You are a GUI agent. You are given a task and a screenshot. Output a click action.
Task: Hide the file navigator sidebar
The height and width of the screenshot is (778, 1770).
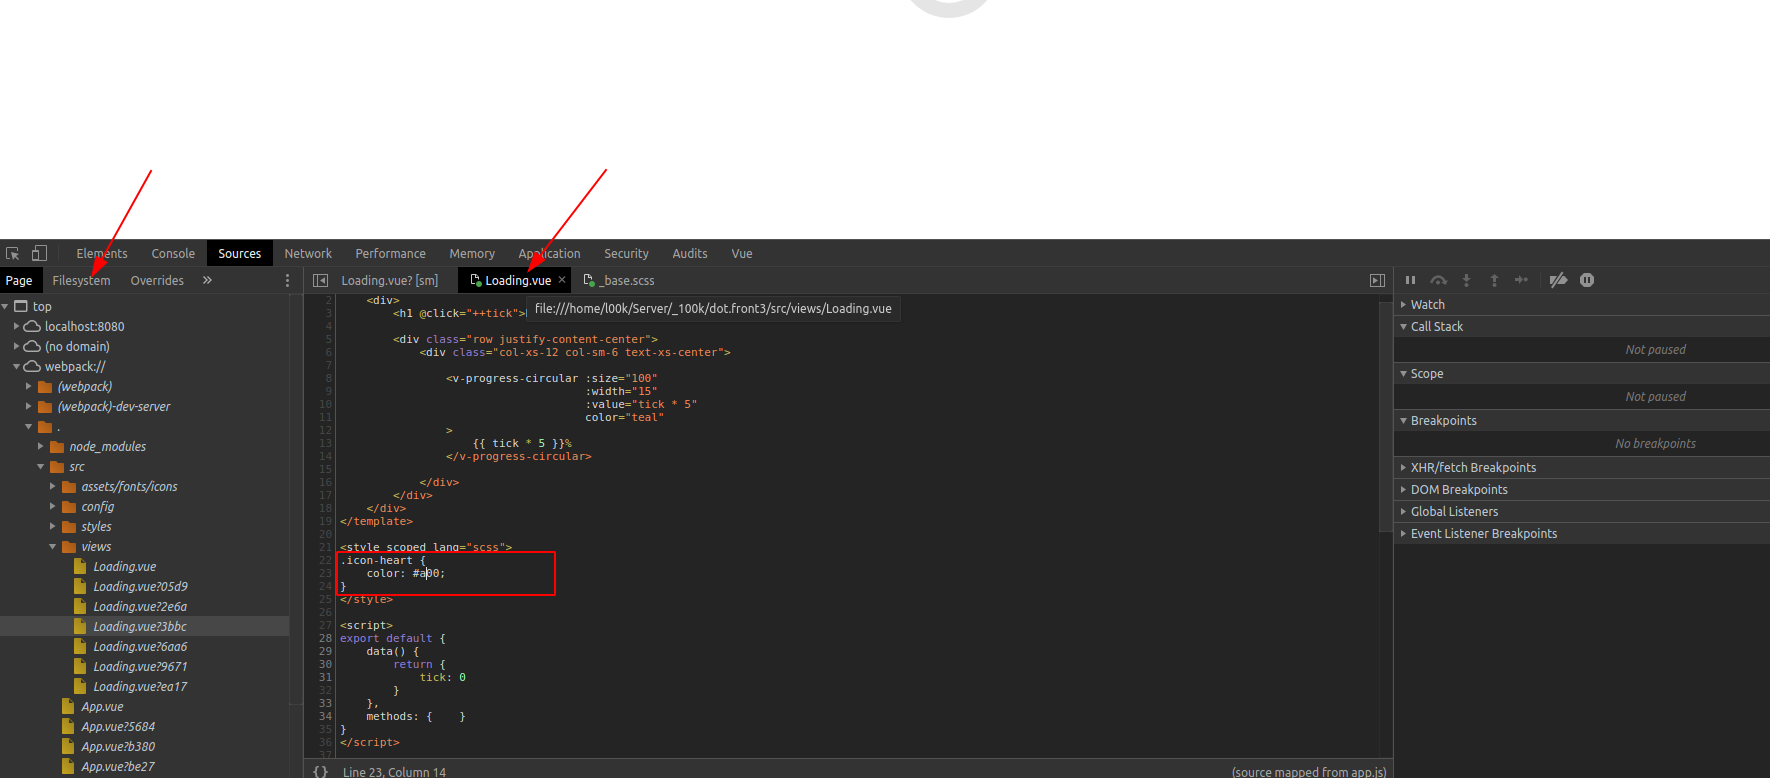pos(320,281)
